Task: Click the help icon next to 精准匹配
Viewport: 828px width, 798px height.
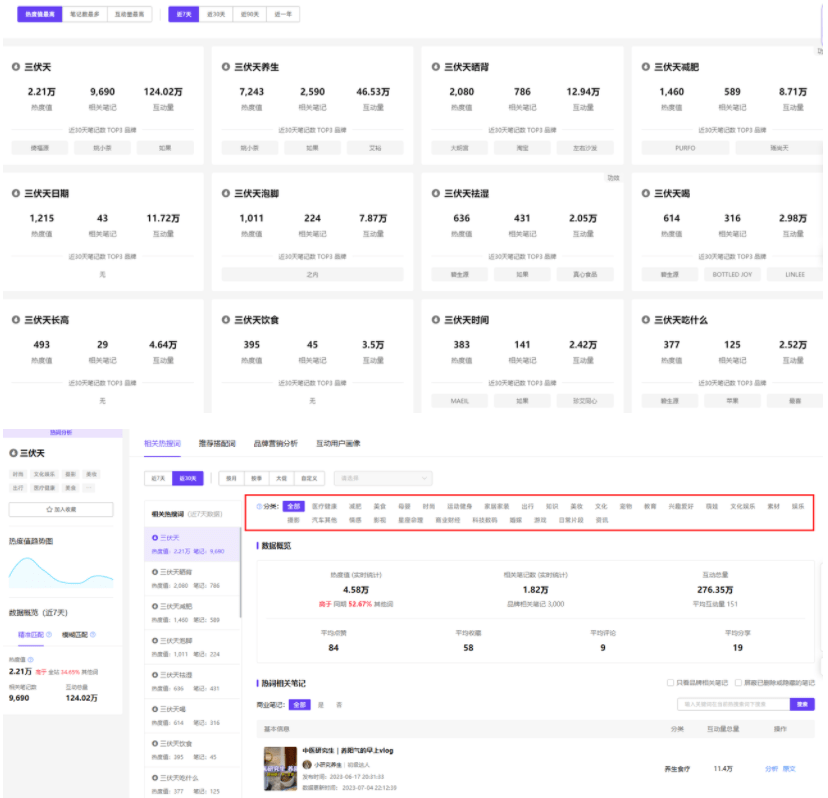Action: (49, 634)
